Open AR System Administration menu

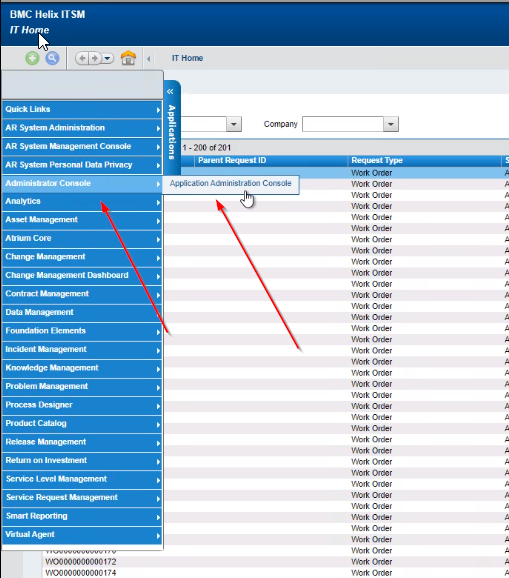pyautogui.click(x=82, y=128)
